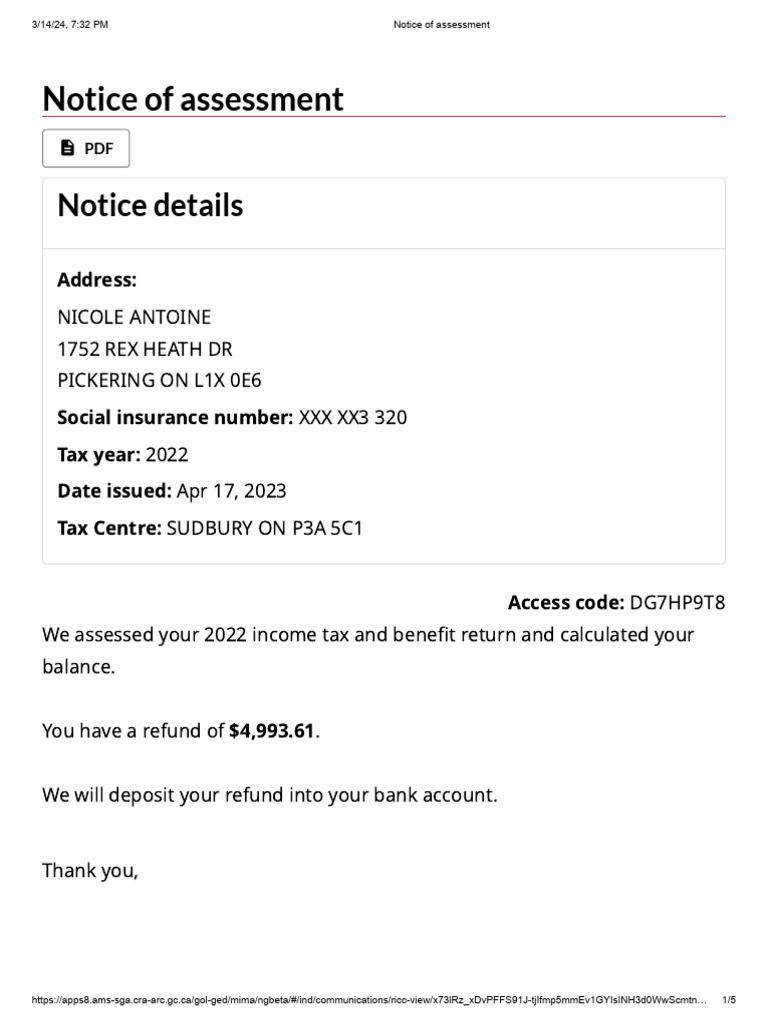Click the 3/14/24, 7:32 PM print timestamp
Viewport: 768px width, 1024px height.
(x=69, y=25)
